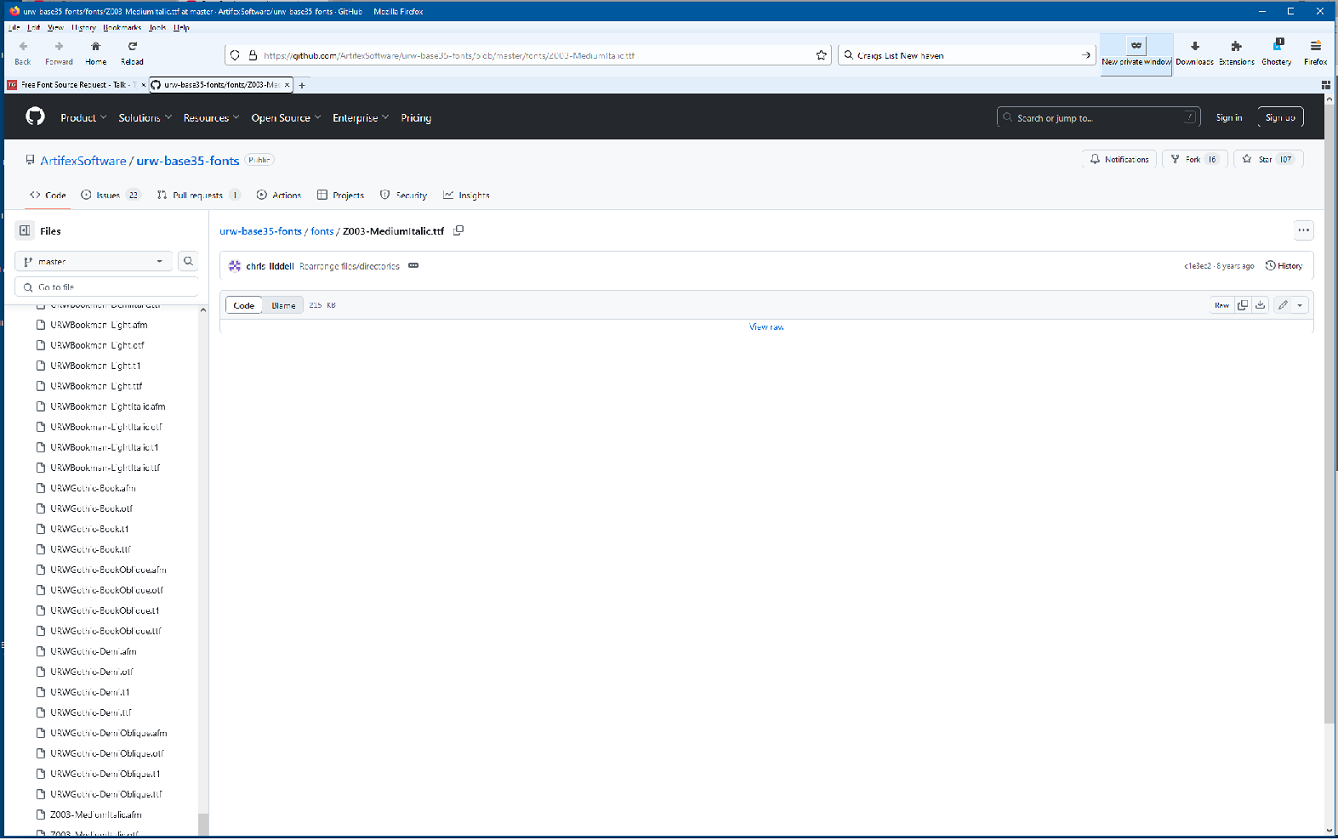Open the Pull requests tab
This screenshot has width=1338, height=840.
coord(199,195)
